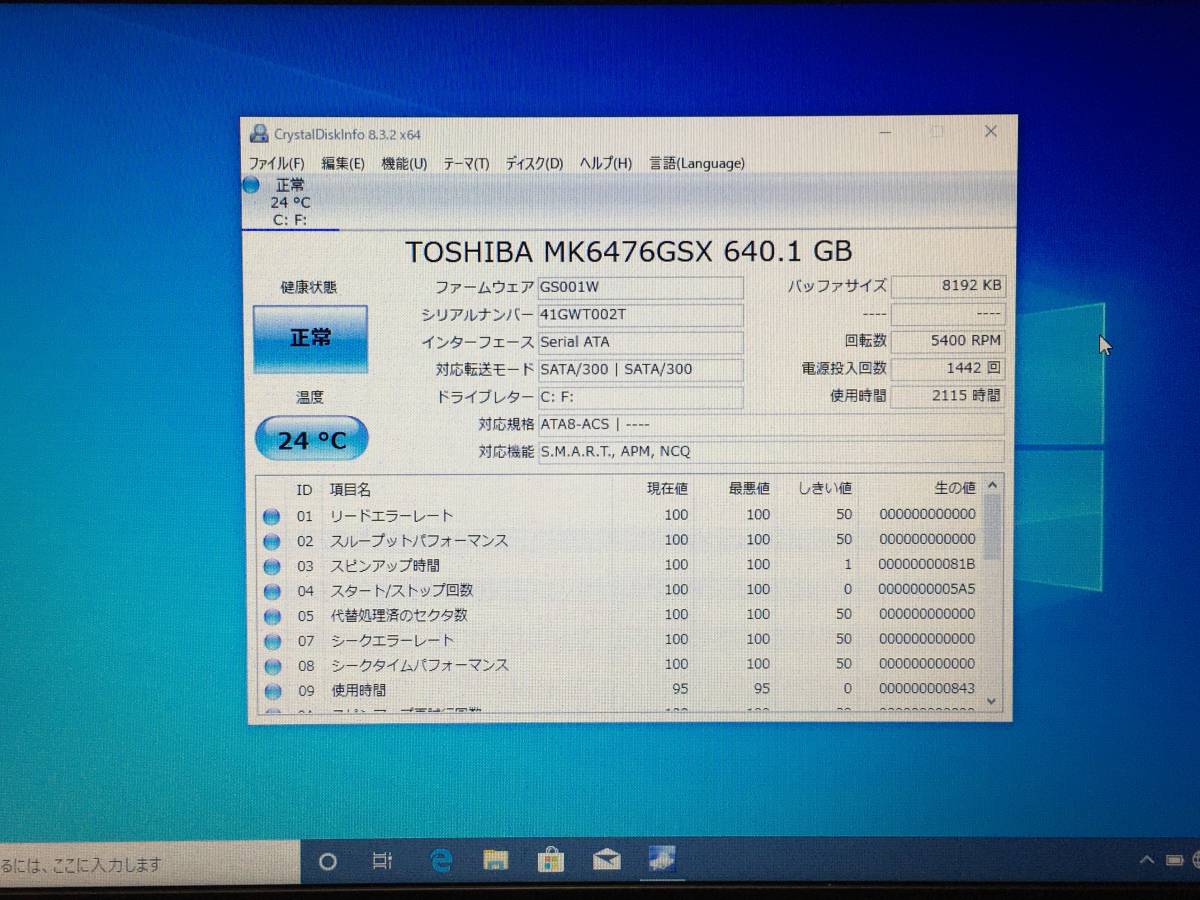Click the drive letter field under ドライブレター

640,398
